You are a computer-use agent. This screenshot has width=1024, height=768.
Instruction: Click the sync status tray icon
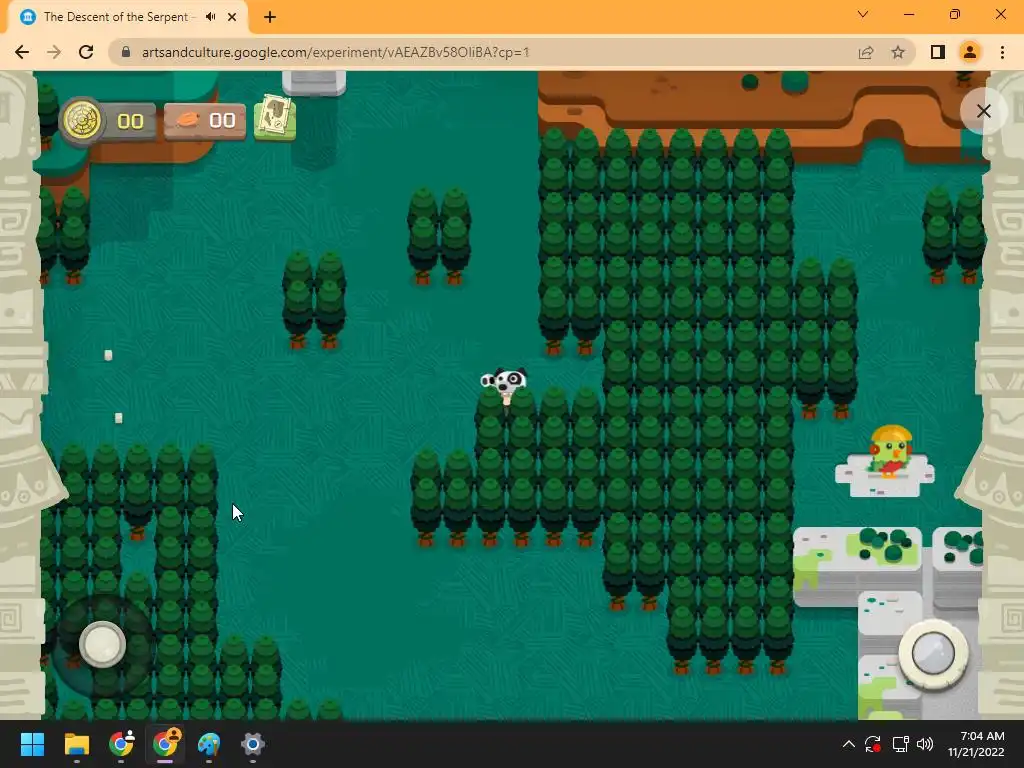873,744
